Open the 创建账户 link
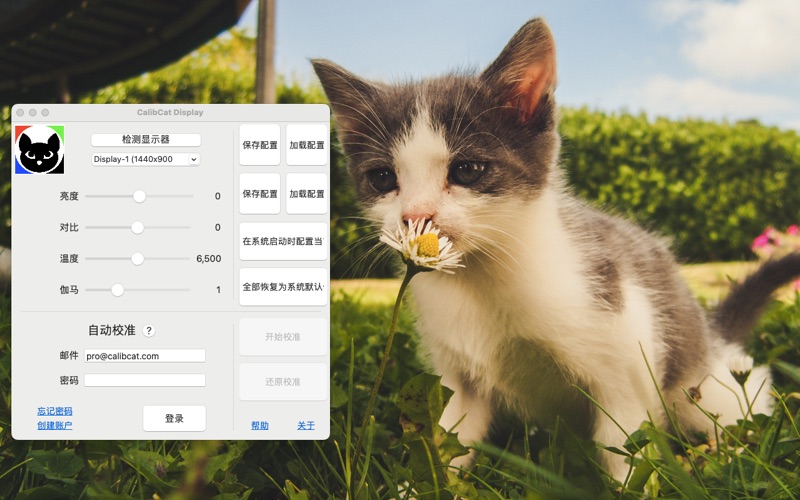Screen dimensions: 800x500 55,426
